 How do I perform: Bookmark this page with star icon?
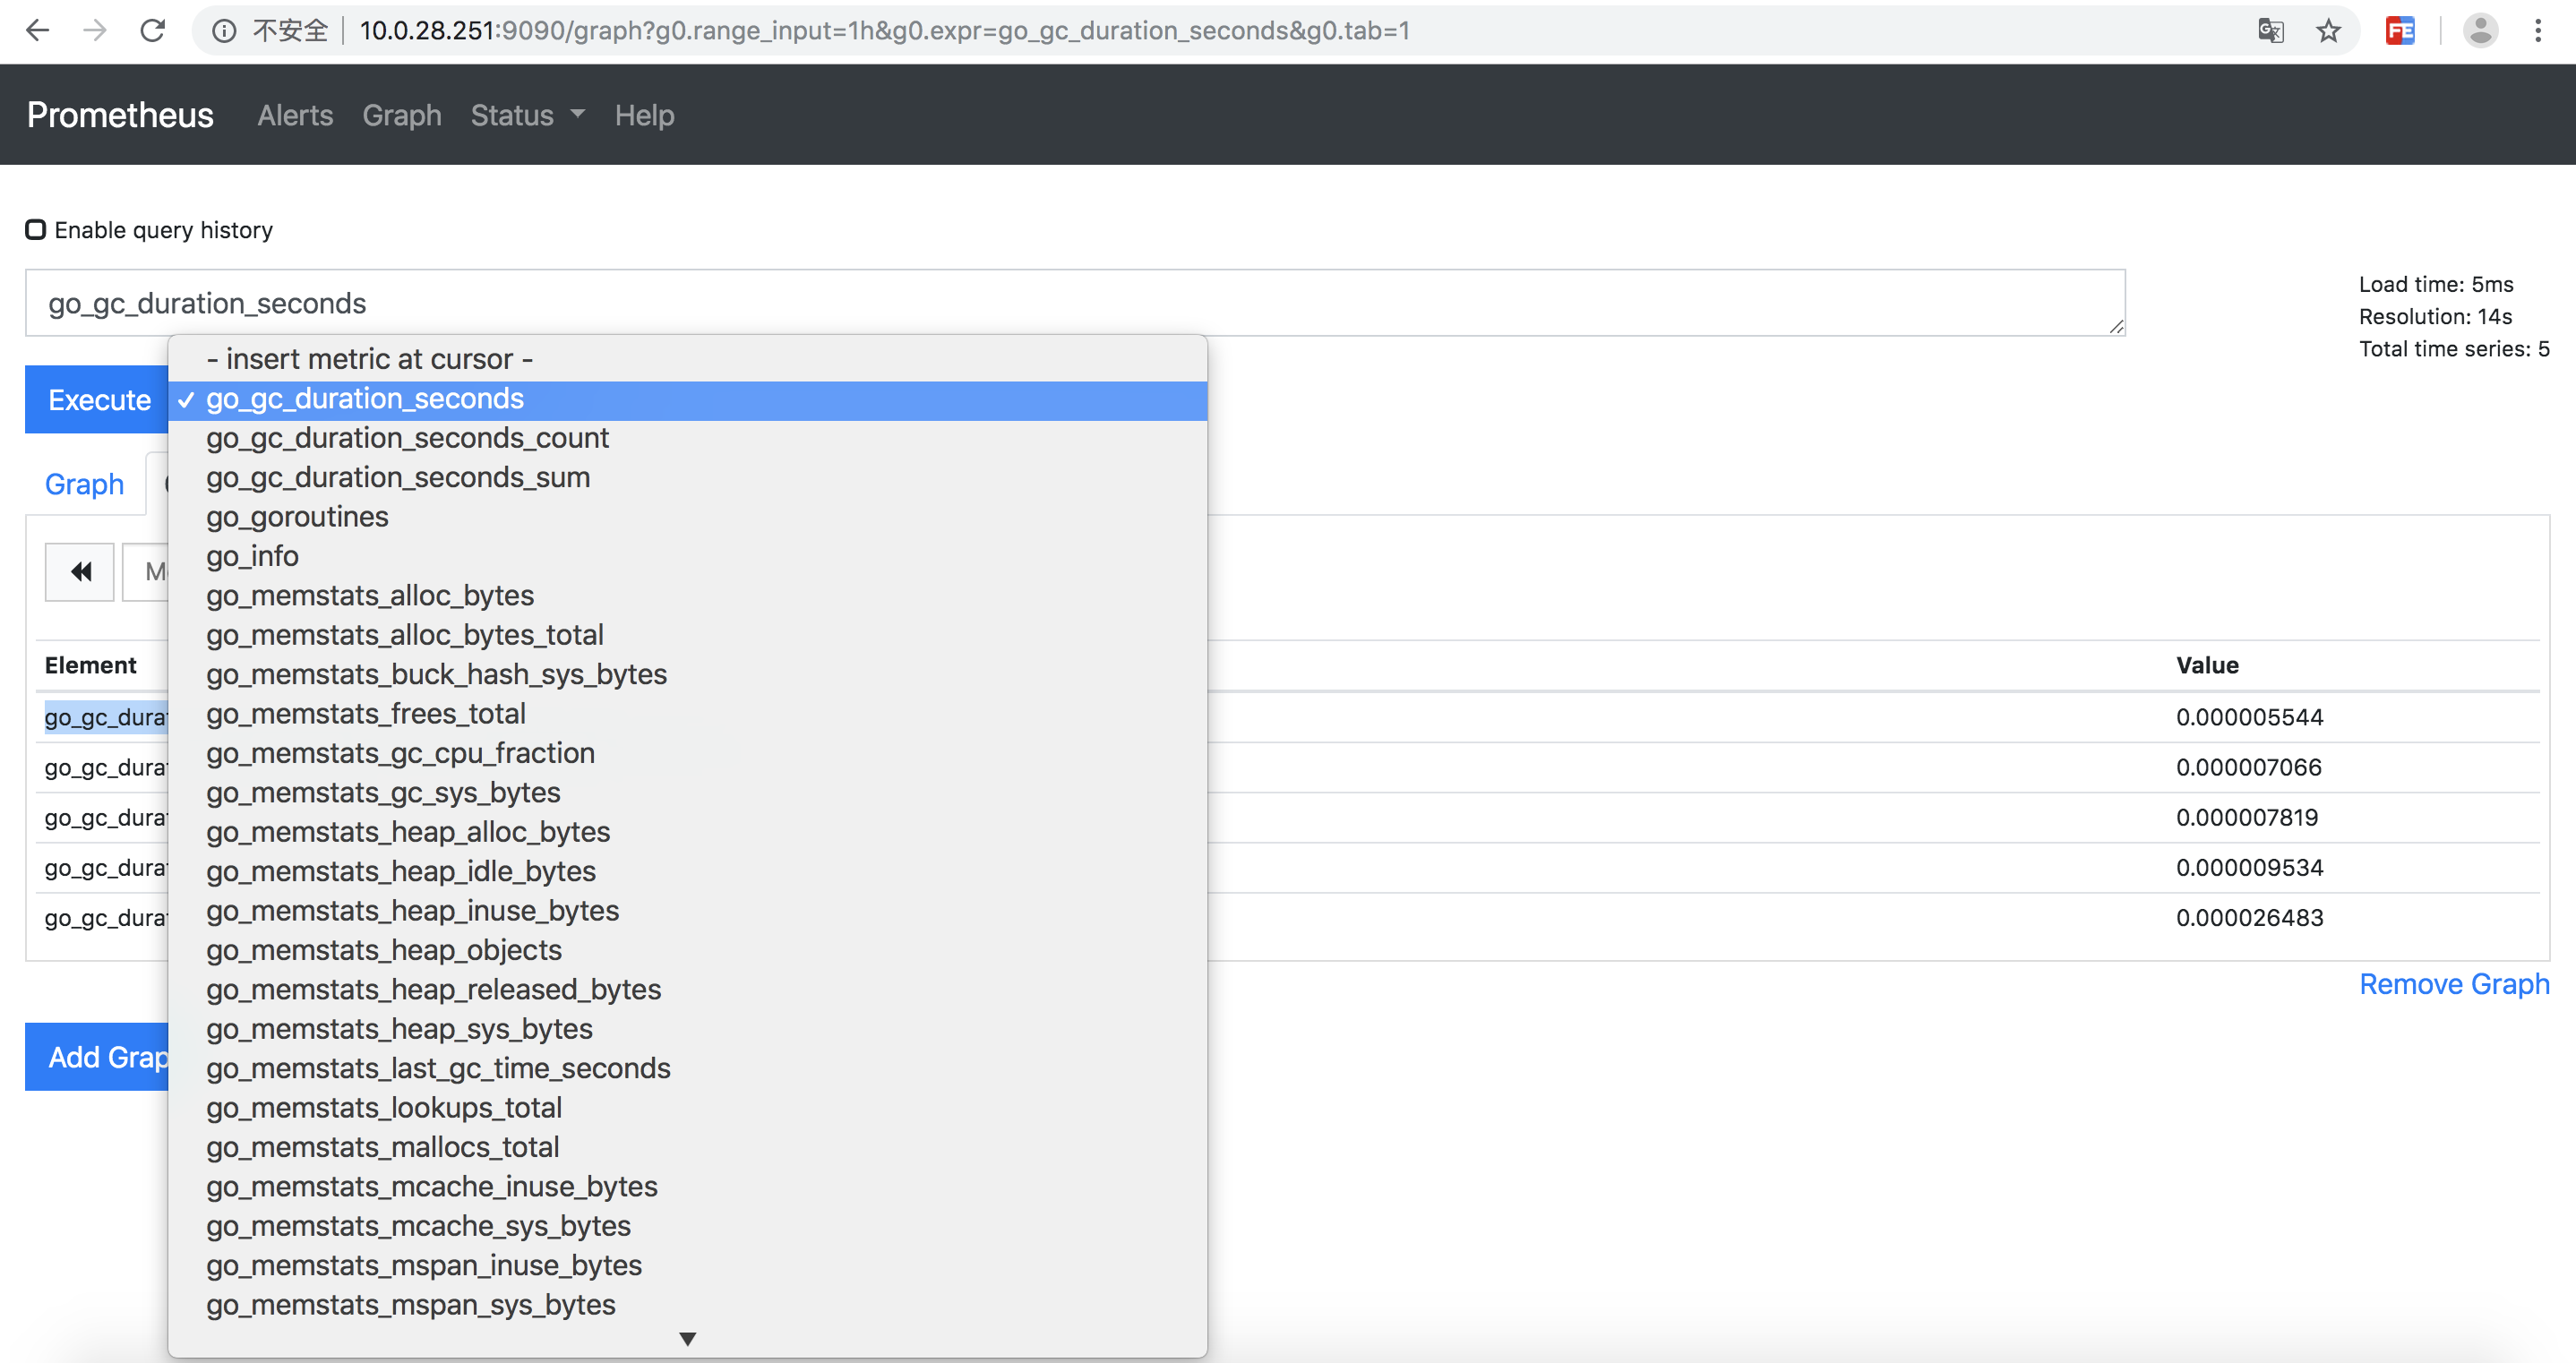2328,31
